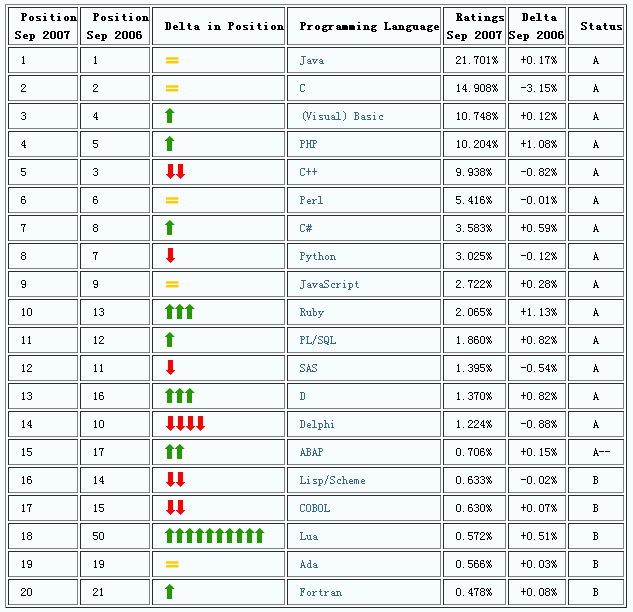
Task: Open the Lisp/Scheme language link
Action: (332, 481)
